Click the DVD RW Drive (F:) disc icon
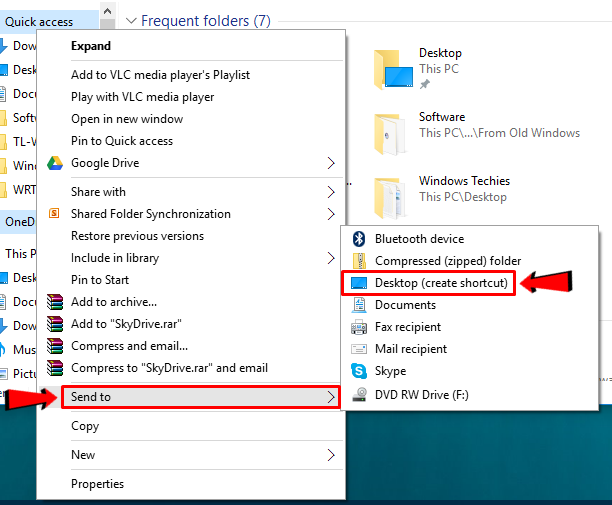Viewport: 612px width, 505px height. pyautogui.click(x=359, y=394)
